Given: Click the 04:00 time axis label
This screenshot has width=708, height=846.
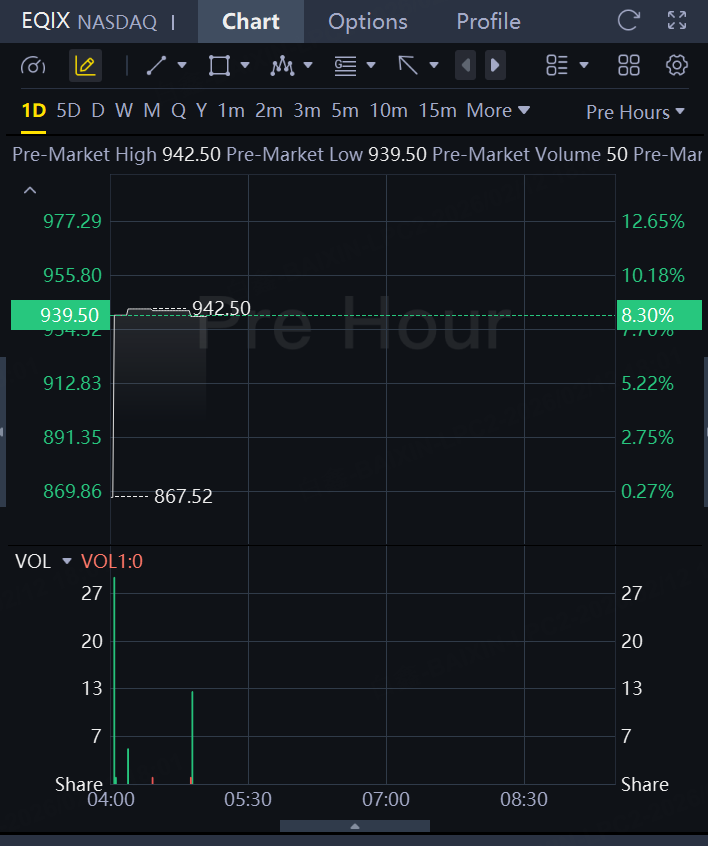Looking at the screenshot, I should coord(111,799).
